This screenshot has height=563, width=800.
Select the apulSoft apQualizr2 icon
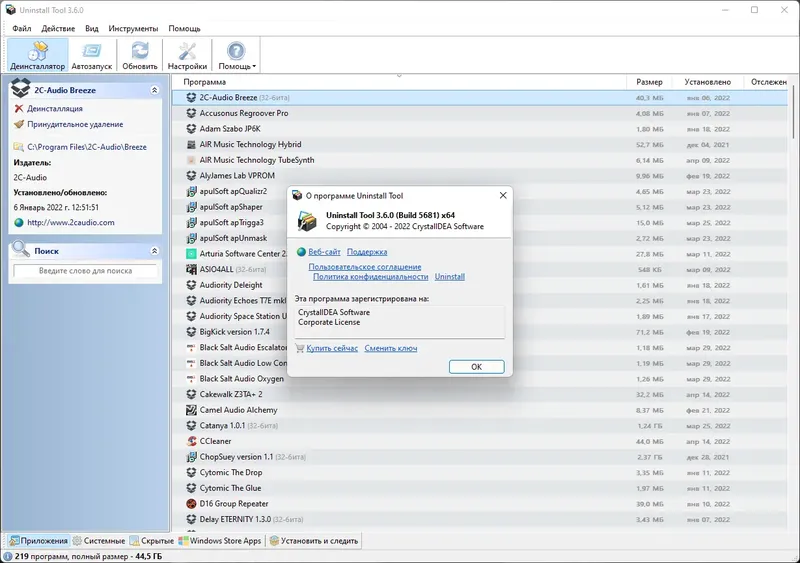pos(191,191)
